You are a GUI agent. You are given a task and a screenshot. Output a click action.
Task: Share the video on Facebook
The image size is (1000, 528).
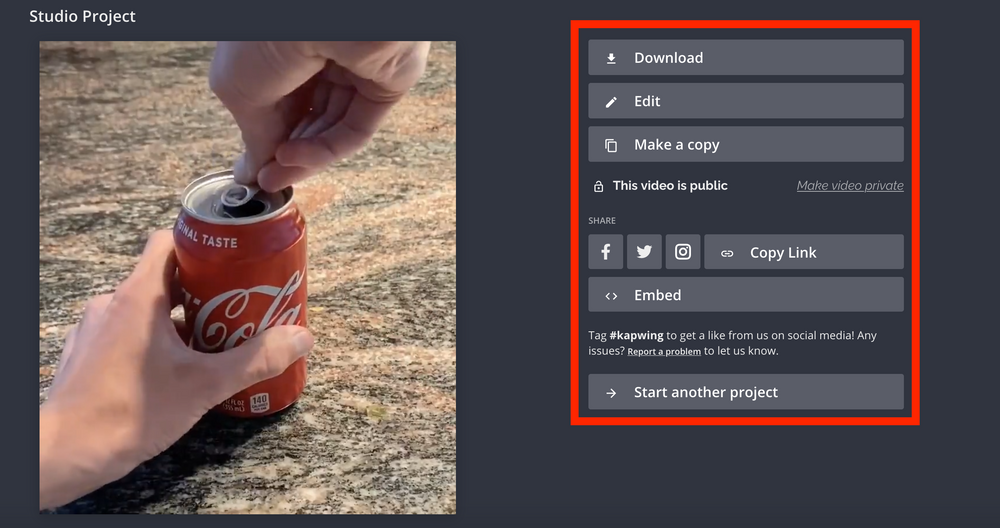click(x=605, y=252)
